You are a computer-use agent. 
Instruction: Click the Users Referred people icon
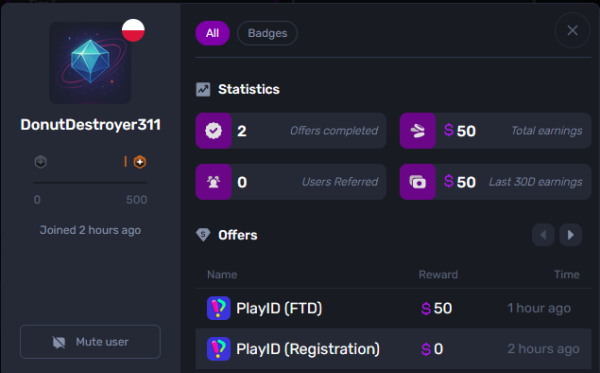point(214,182)
